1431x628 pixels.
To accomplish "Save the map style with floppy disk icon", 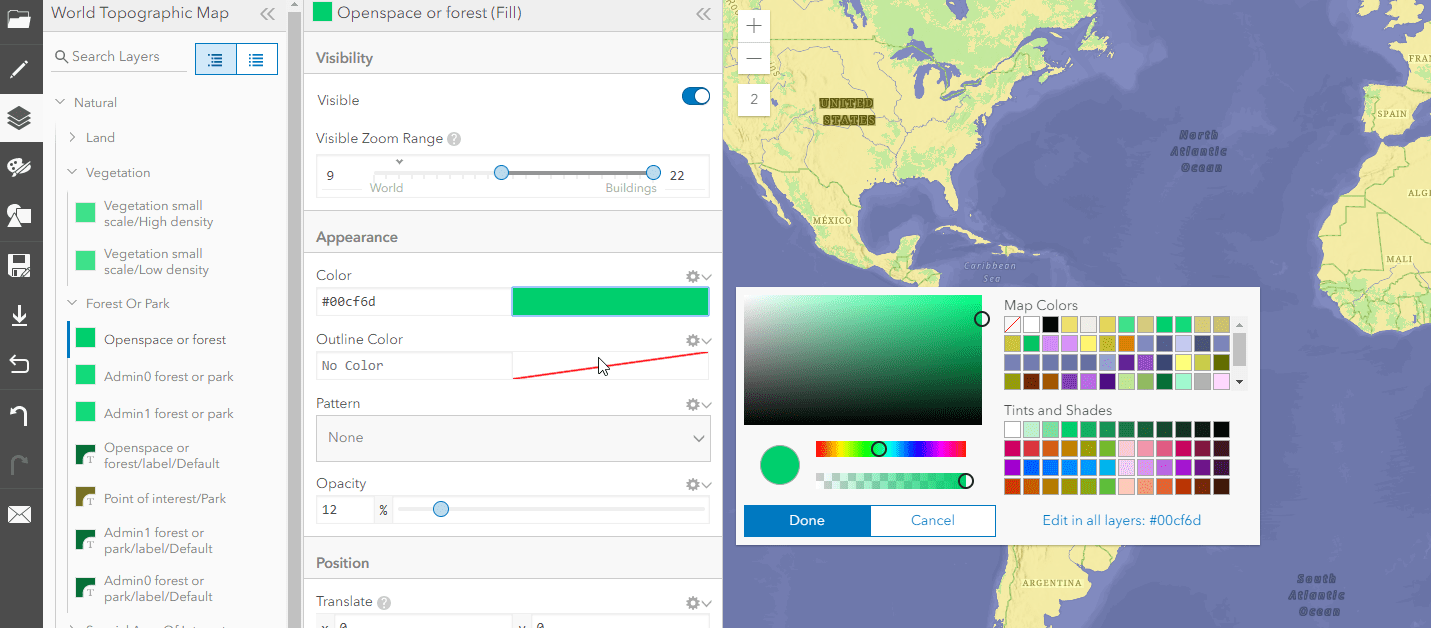I will (x=21, y=263).
